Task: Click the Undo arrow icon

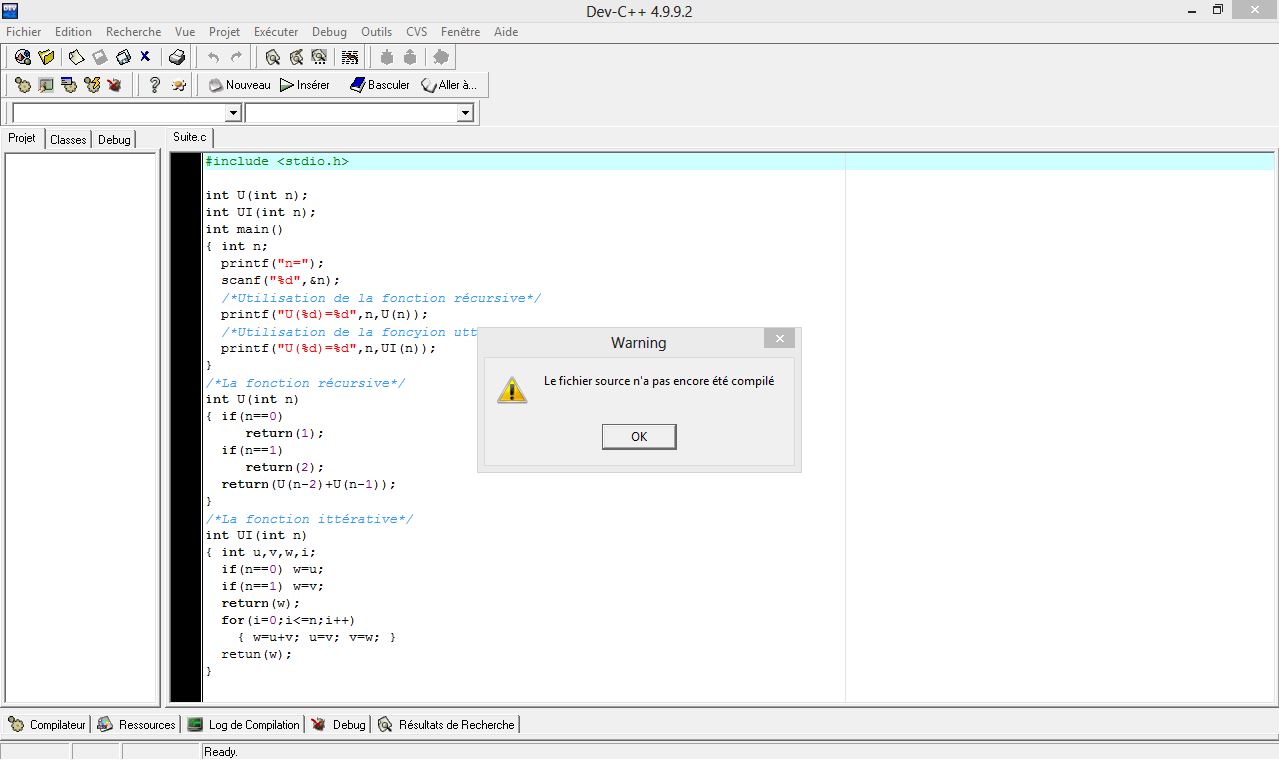Action: (x=213, y=57)
